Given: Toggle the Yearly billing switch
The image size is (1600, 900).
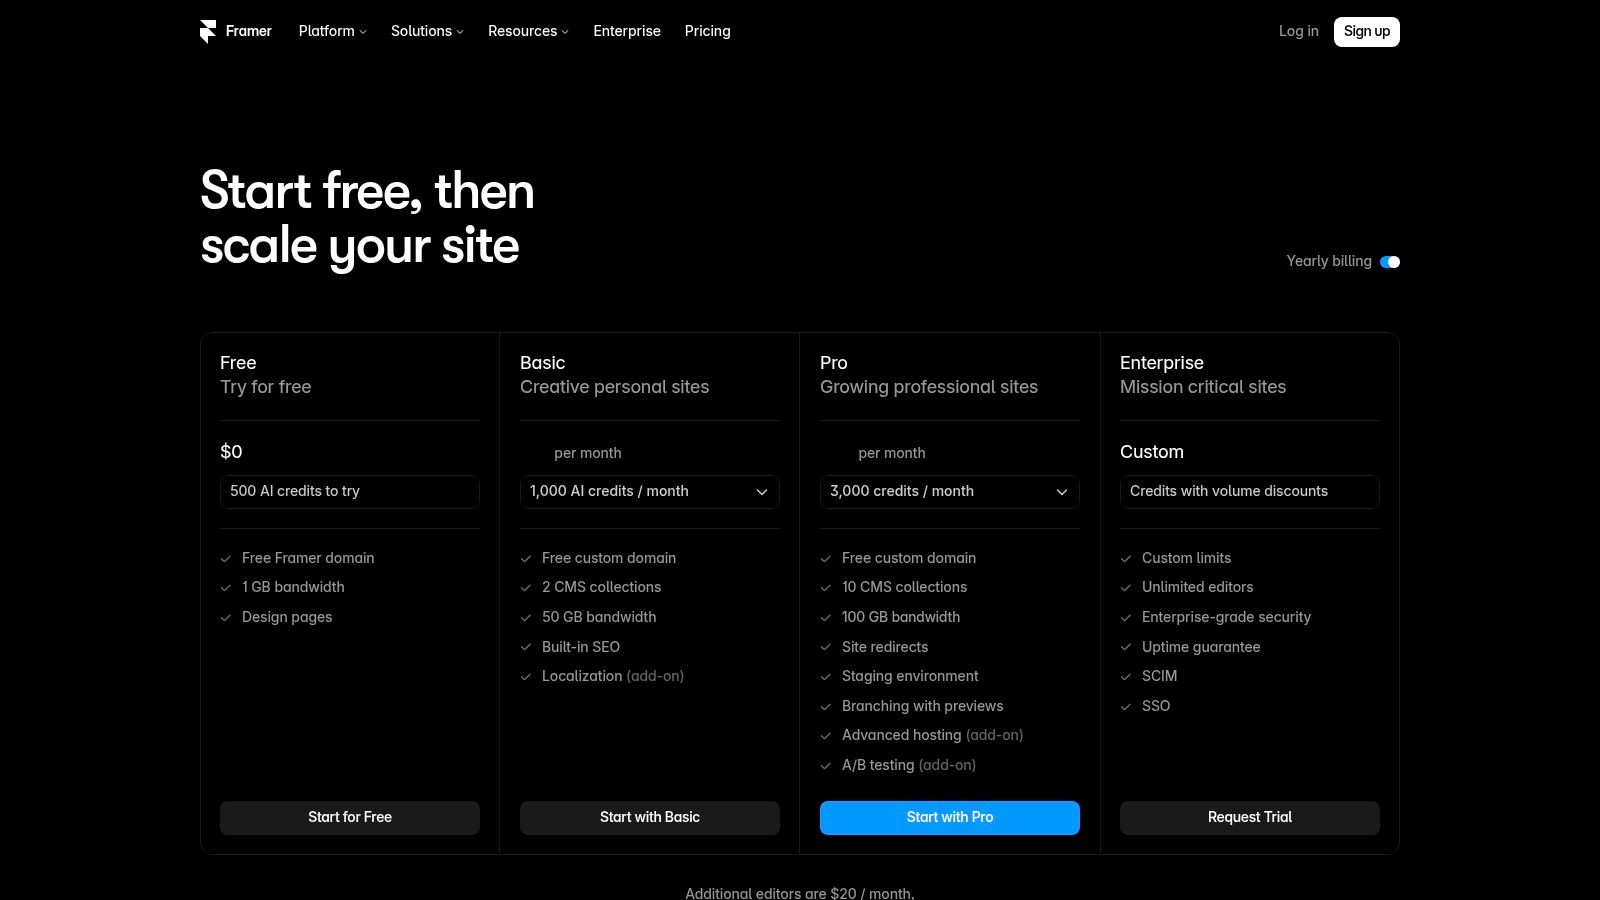Looking at the screenshot, I should 1390,262.
